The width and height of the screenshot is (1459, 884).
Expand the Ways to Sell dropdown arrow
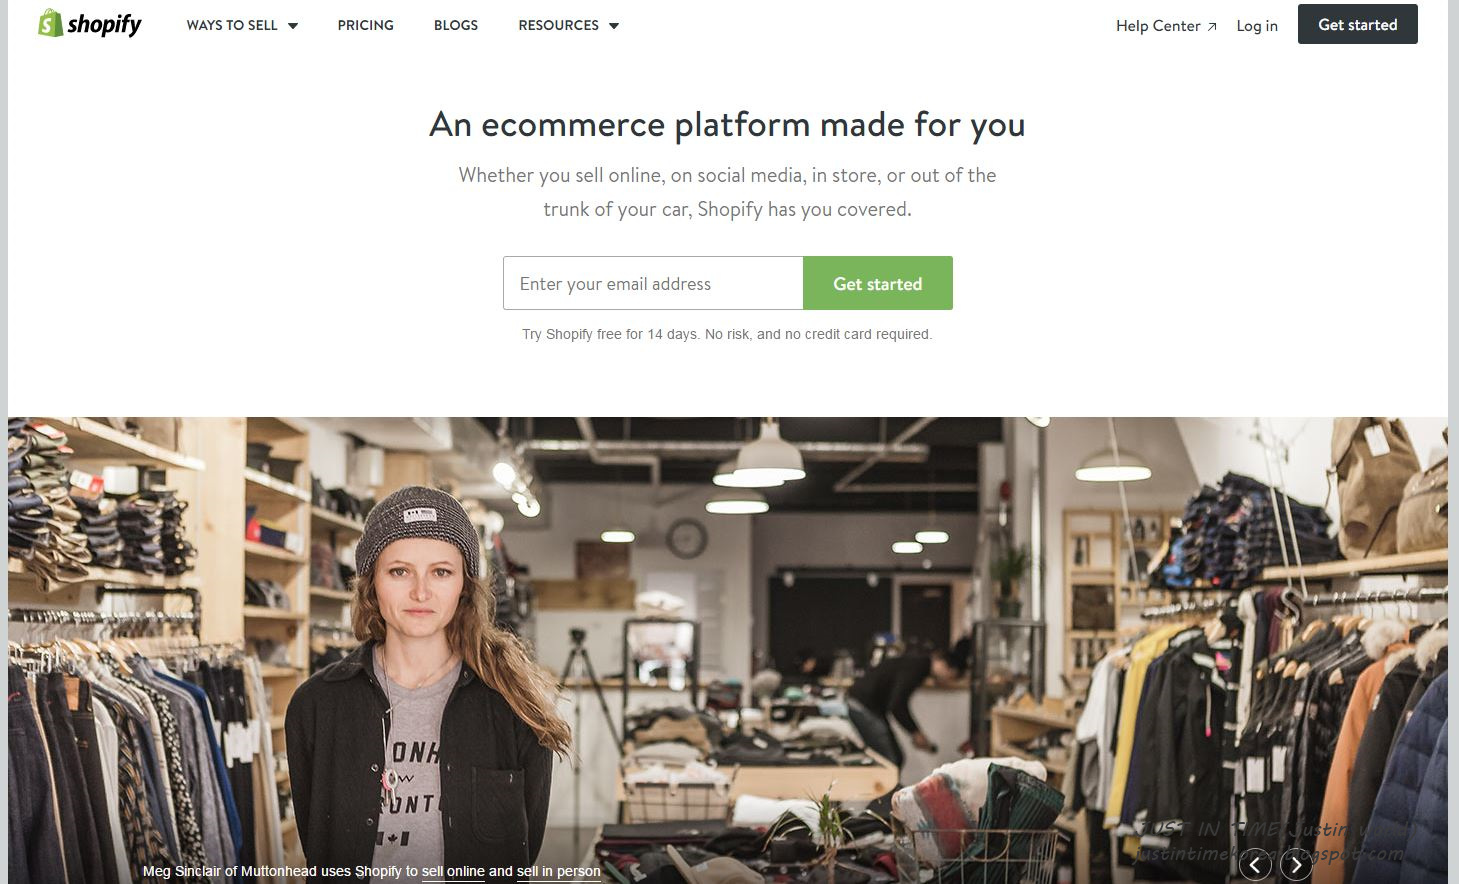293,26
